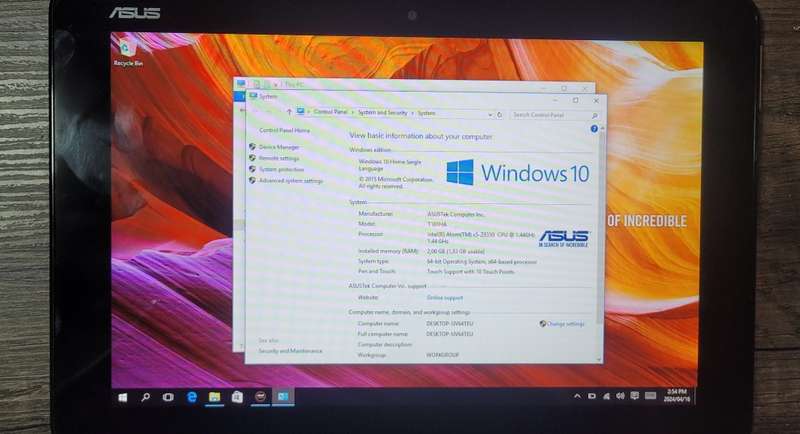Open Control Panel Home link

click(x=284, y=131)
